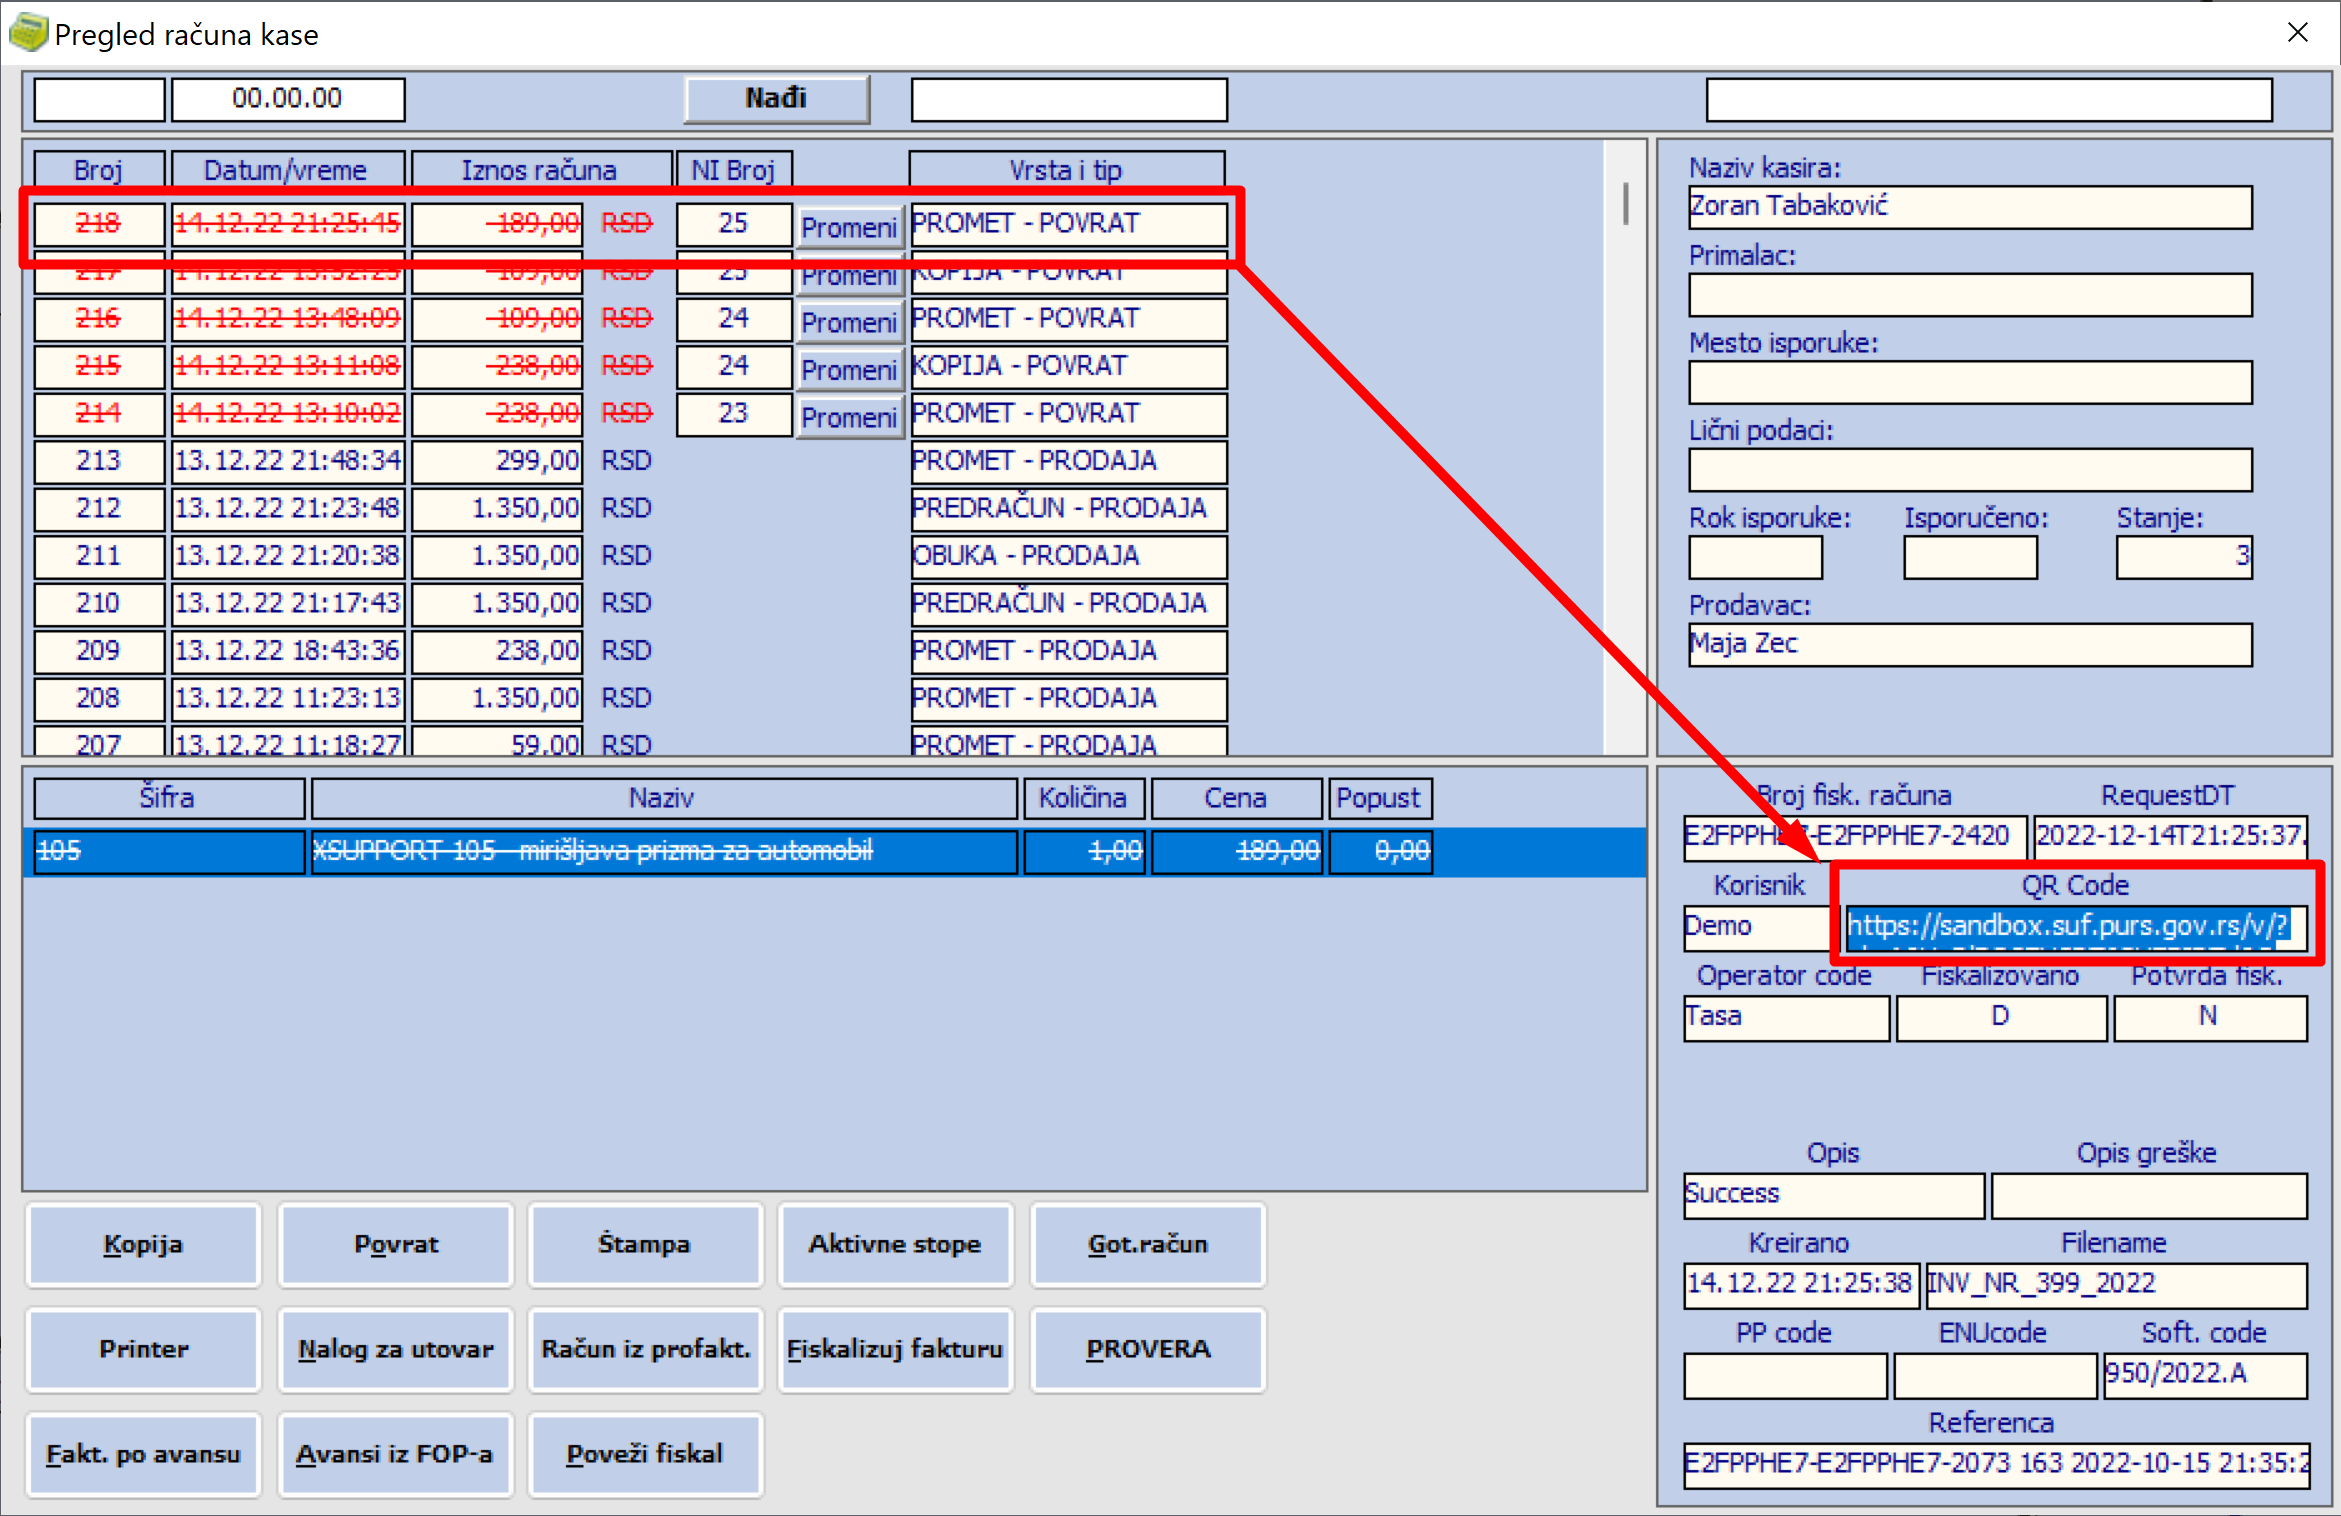Click the time search field 00.00.00

[288, 99]
